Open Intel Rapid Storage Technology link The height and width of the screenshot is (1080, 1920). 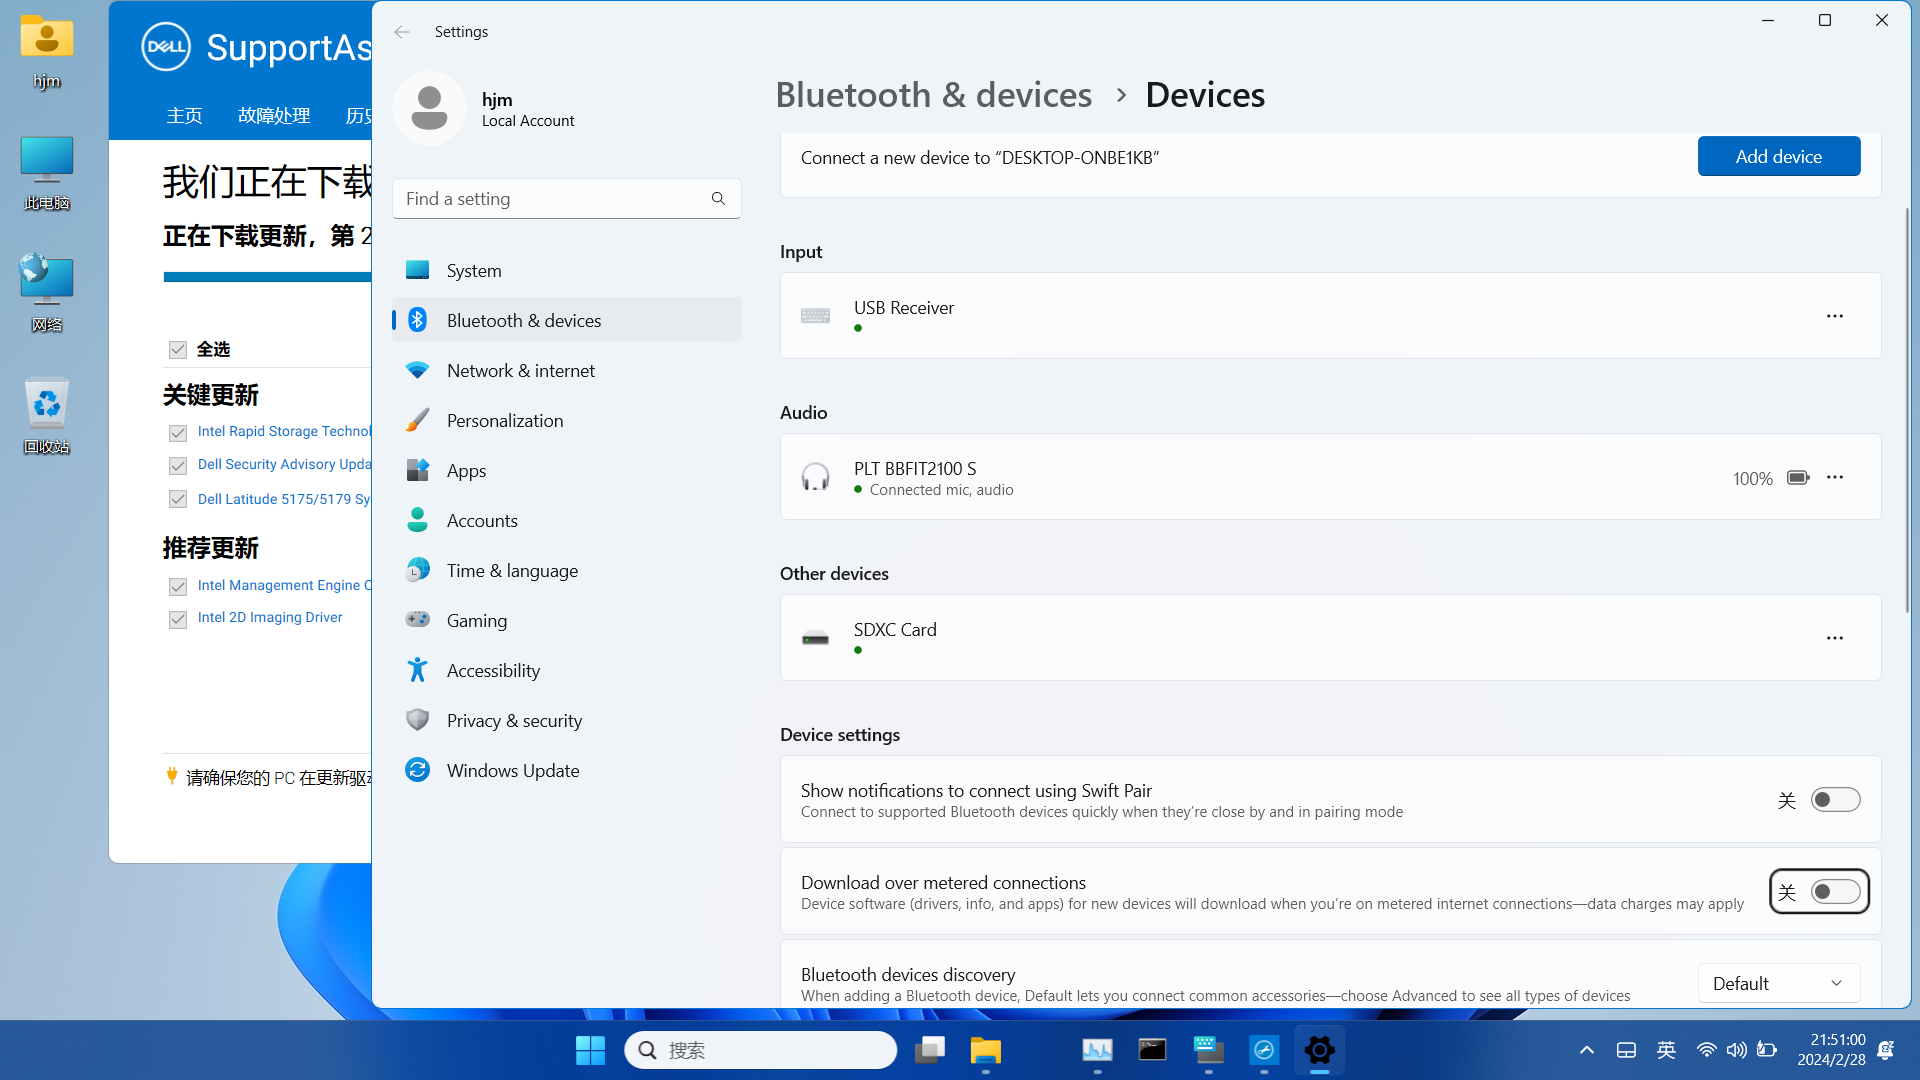pos(284,432)
